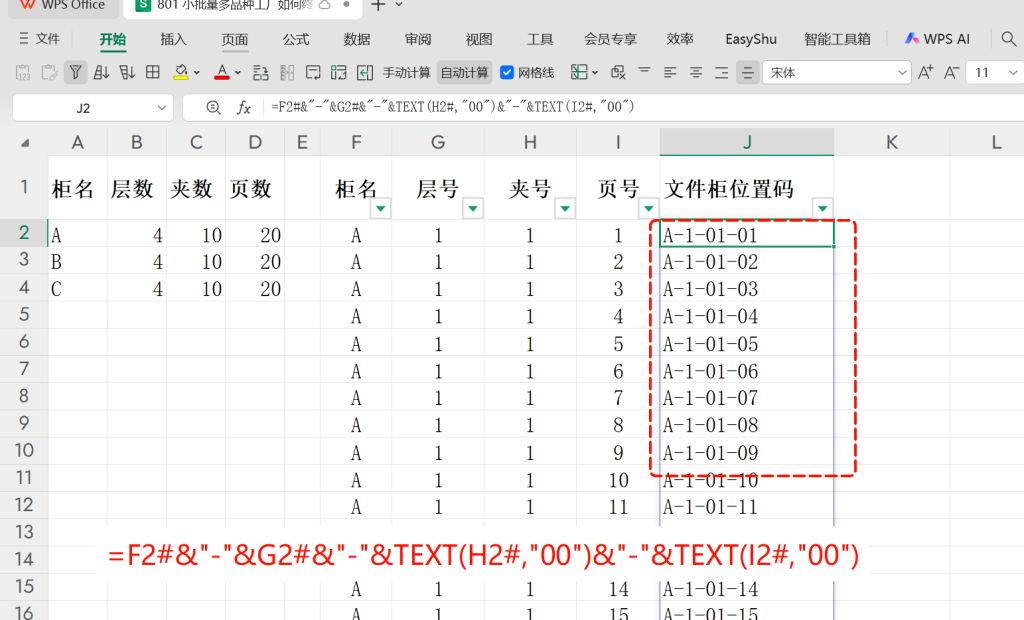Open filter dropdown for 柜名 in column F

tap(380, 208)
